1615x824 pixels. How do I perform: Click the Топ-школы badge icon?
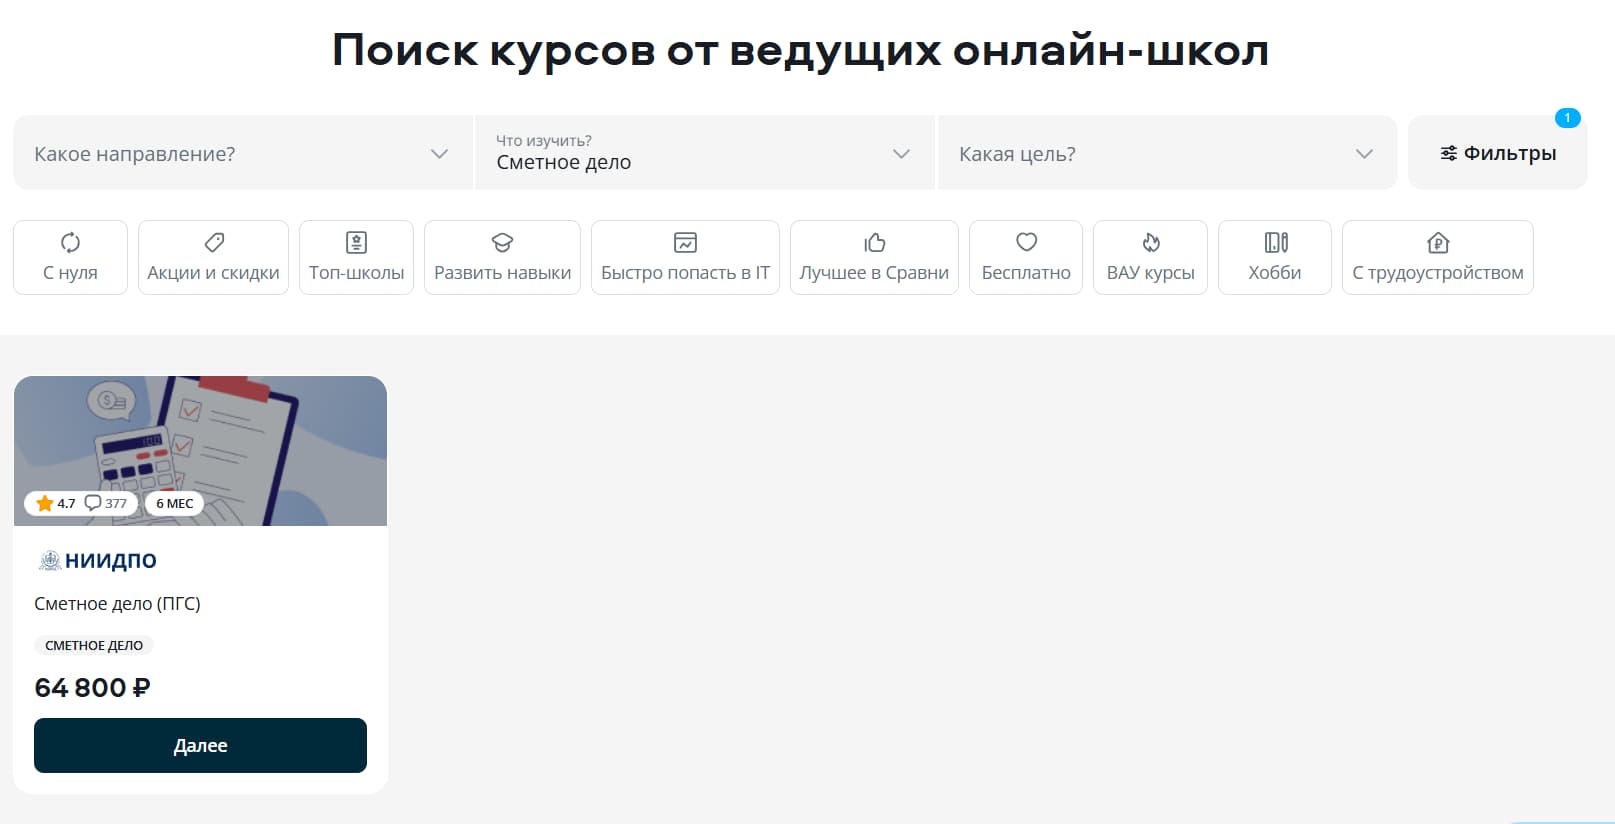(x=356, y=242)
